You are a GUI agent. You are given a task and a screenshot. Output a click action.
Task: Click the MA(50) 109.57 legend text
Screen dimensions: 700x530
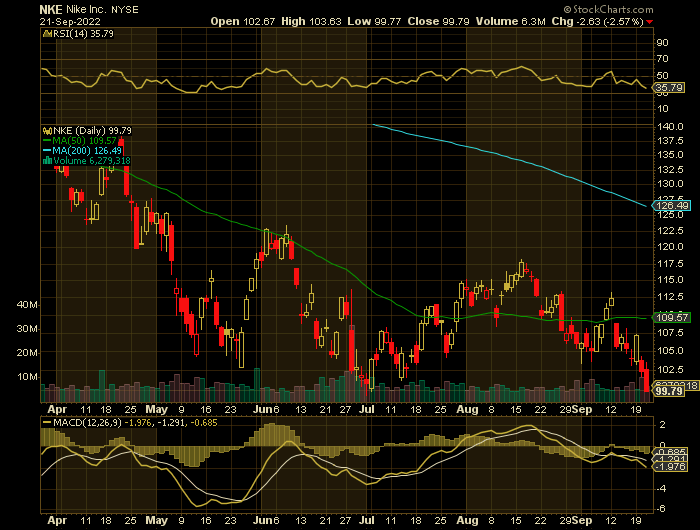pos(84,141)
